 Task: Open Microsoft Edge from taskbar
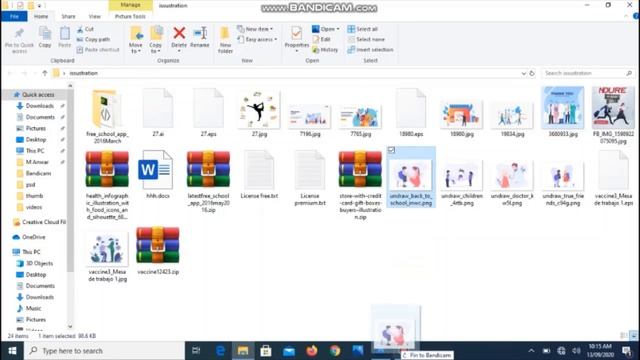coord(220,351)
